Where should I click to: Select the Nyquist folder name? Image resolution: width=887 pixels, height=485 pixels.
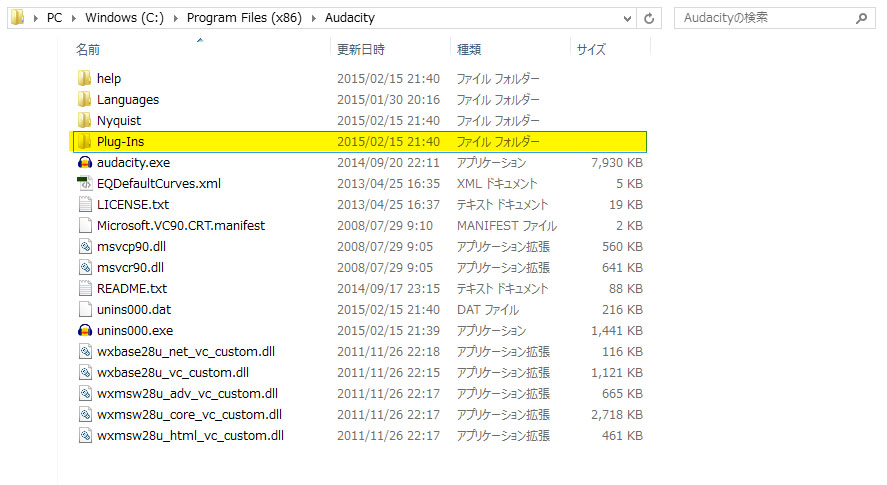click(x=119, y=121)
